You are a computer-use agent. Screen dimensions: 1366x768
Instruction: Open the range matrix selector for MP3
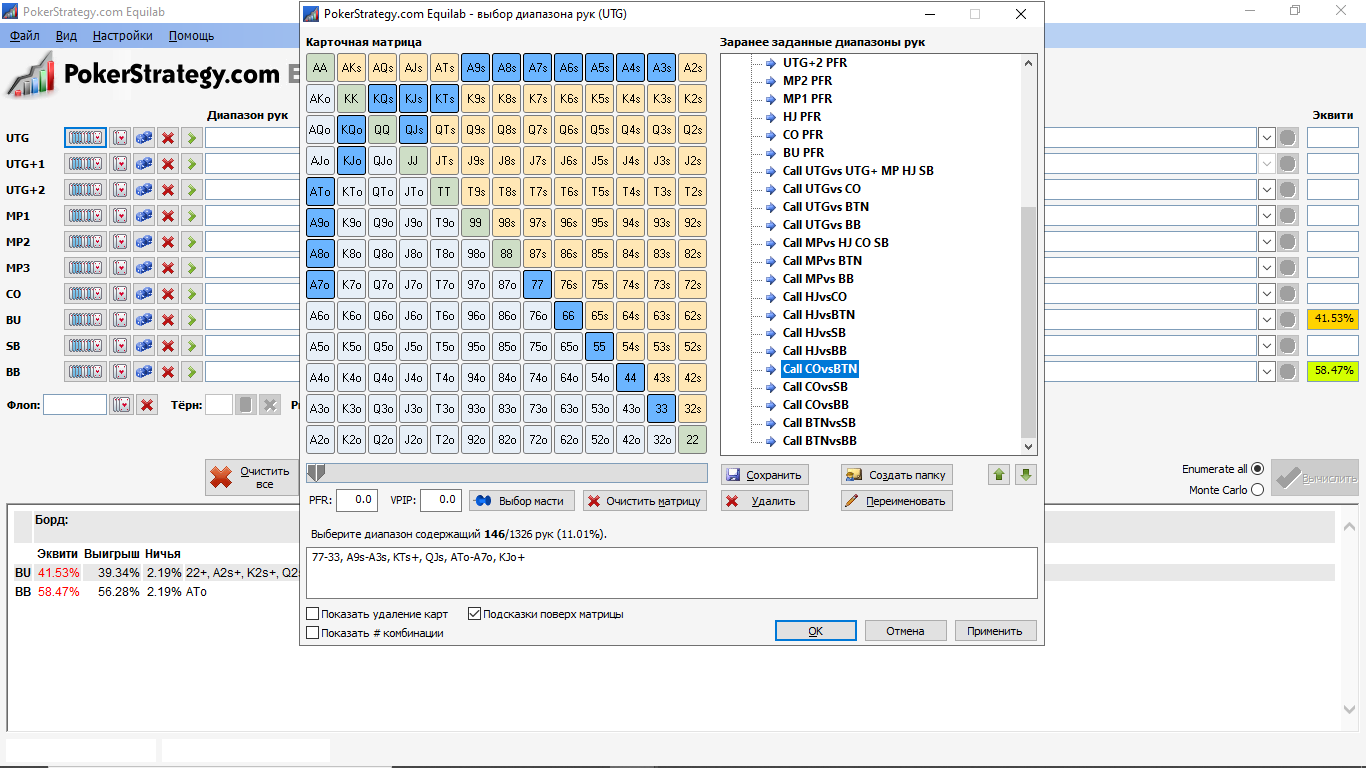click(85, 267)
